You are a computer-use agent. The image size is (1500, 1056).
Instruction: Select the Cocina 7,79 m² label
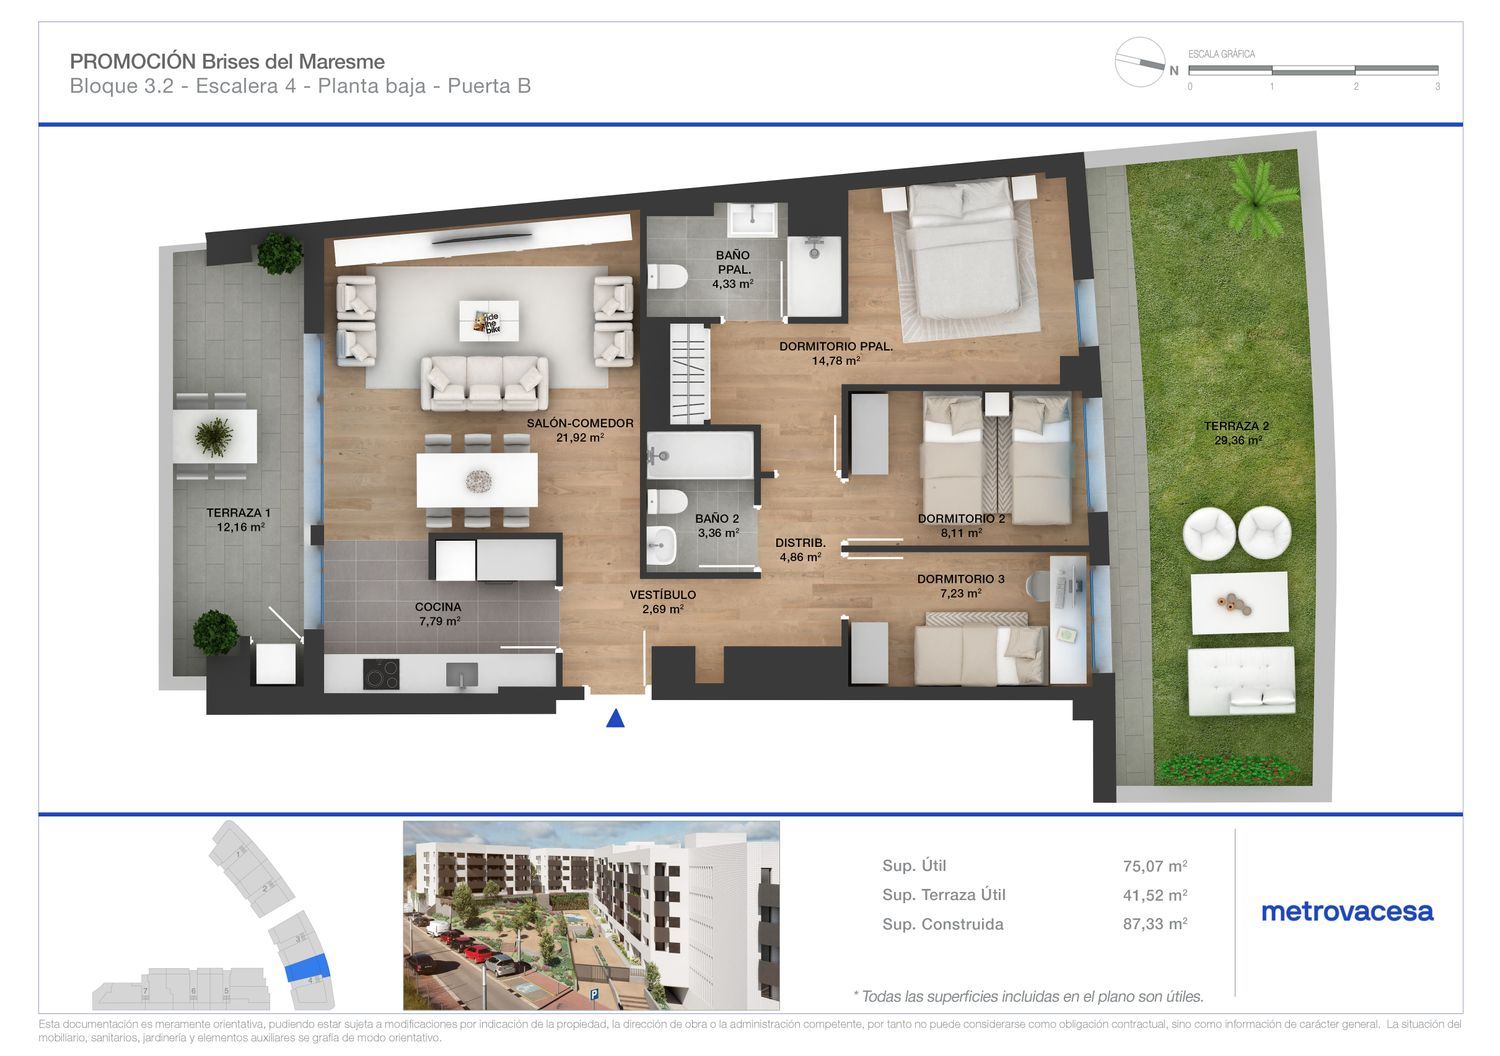coord(438,614)
